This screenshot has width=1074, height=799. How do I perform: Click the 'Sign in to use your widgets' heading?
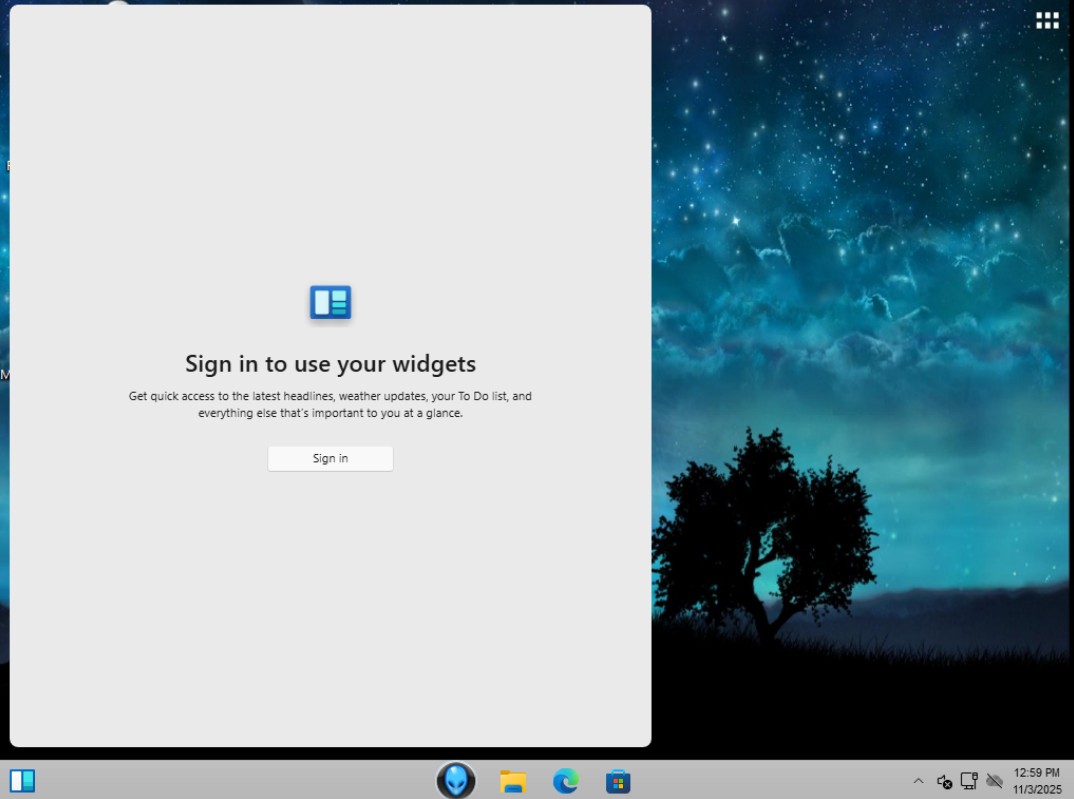pos(330,364)
